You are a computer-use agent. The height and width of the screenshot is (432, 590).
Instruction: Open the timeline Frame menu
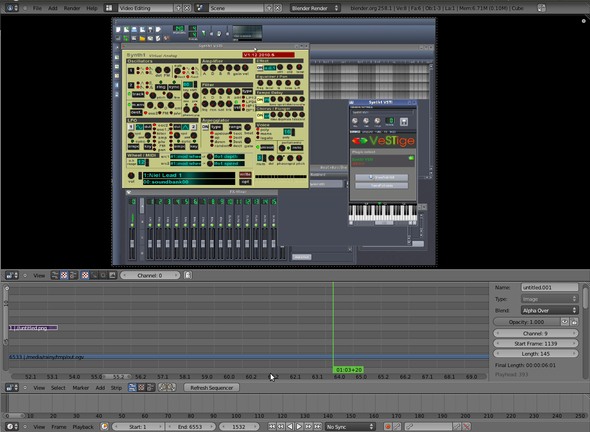tap(59, 427)
